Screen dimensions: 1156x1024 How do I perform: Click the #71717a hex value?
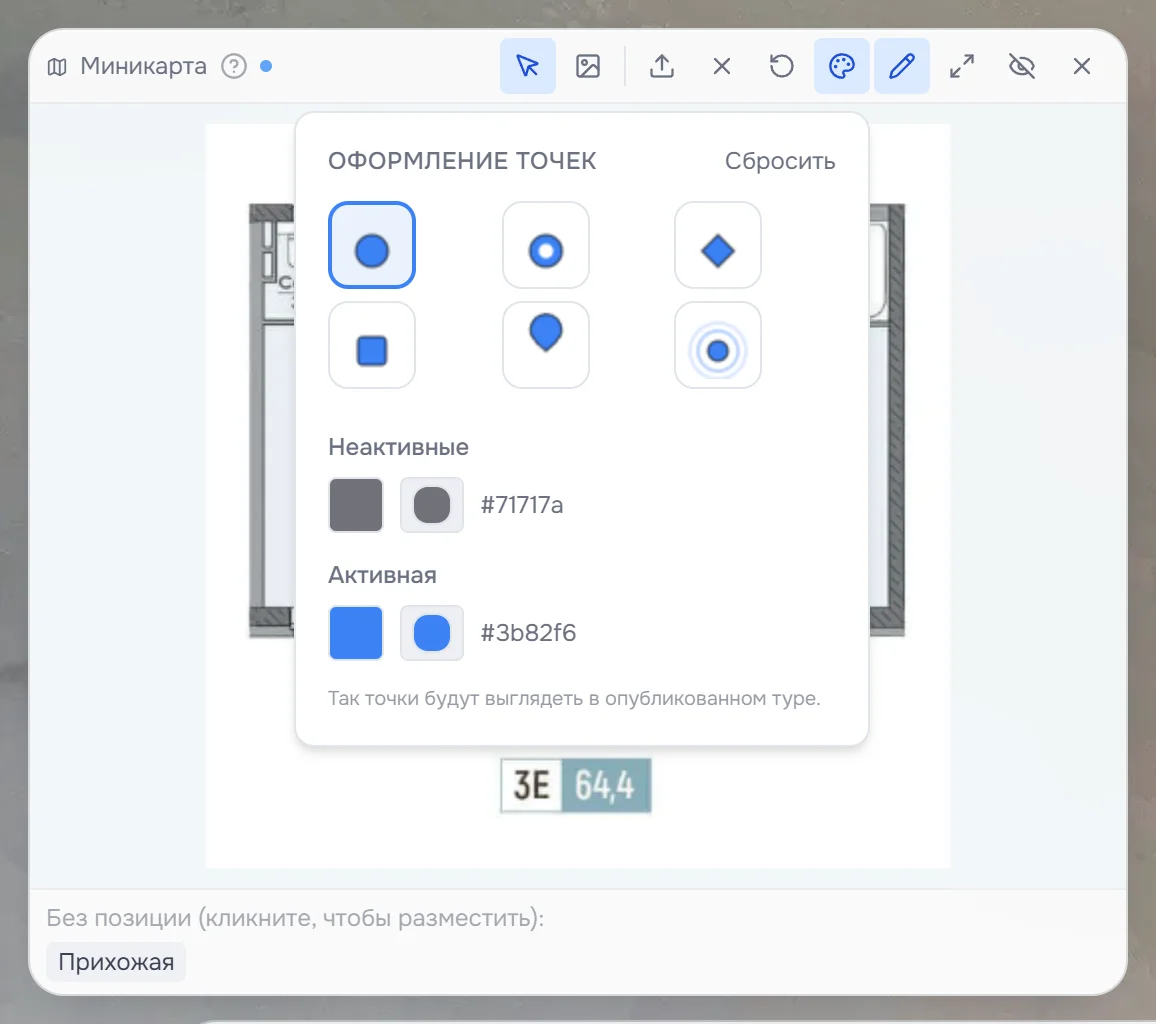pyautogui.click(x=522, y=505)
